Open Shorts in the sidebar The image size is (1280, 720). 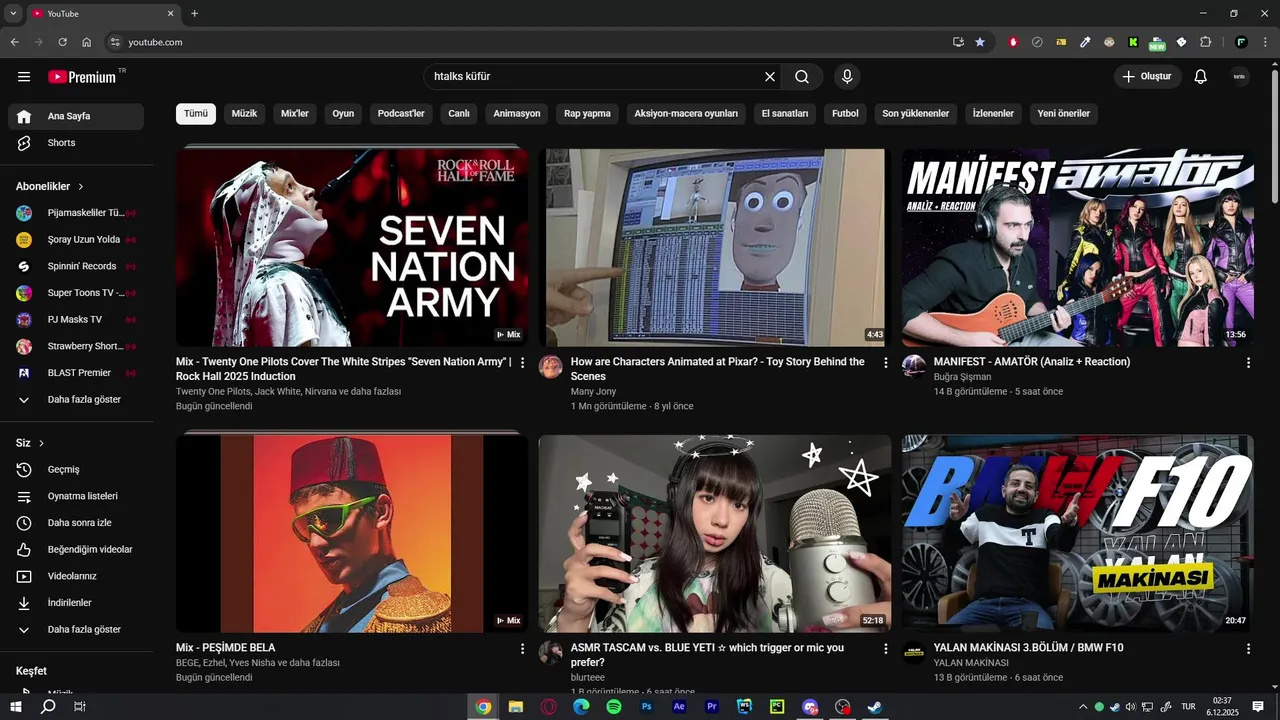pos(76,143)
